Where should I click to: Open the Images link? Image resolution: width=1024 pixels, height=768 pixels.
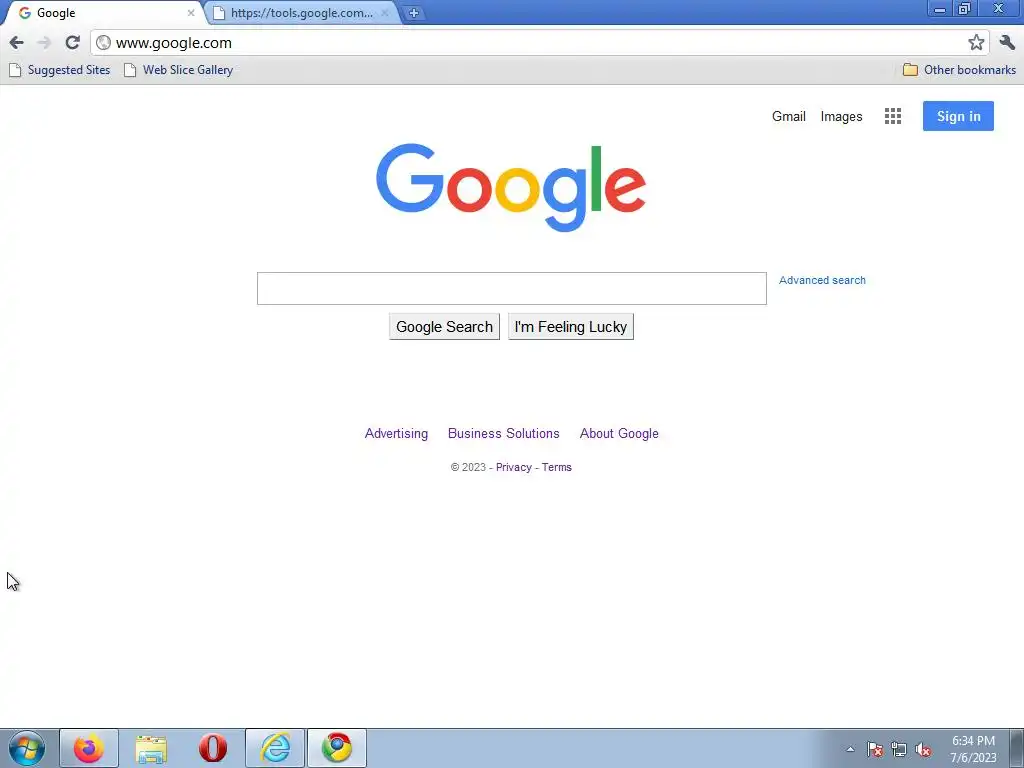pos(841,116)
